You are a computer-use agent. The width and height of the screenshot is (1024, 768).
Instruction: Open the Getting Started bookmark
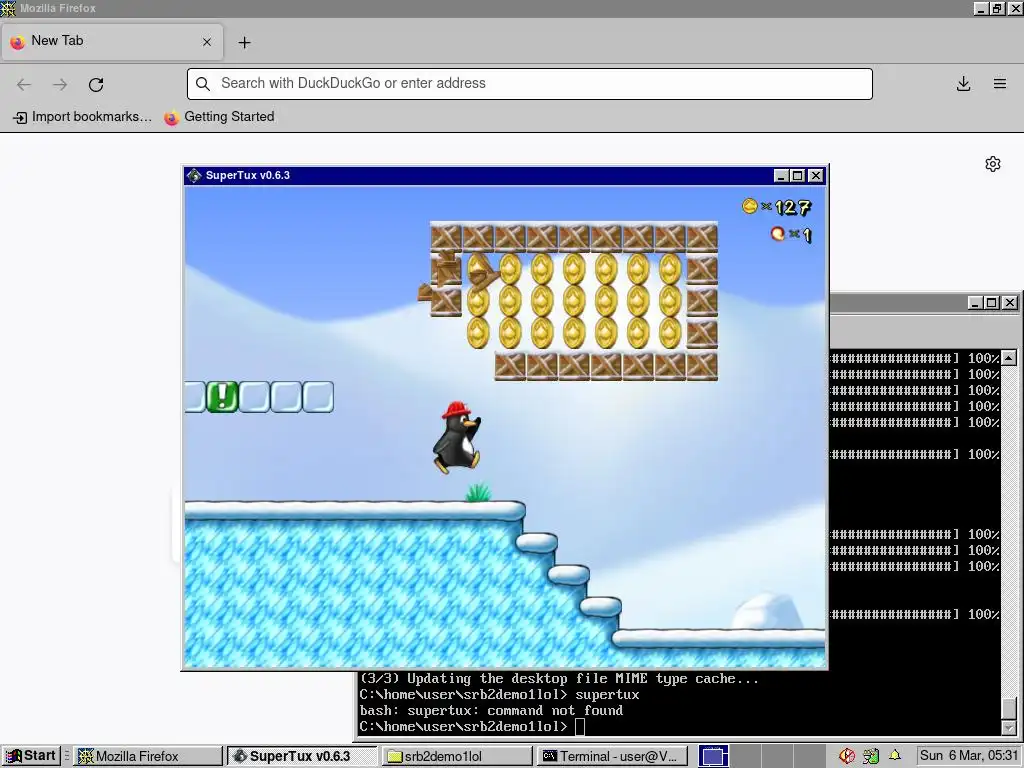pyautogui.click(x=219, y=117)
